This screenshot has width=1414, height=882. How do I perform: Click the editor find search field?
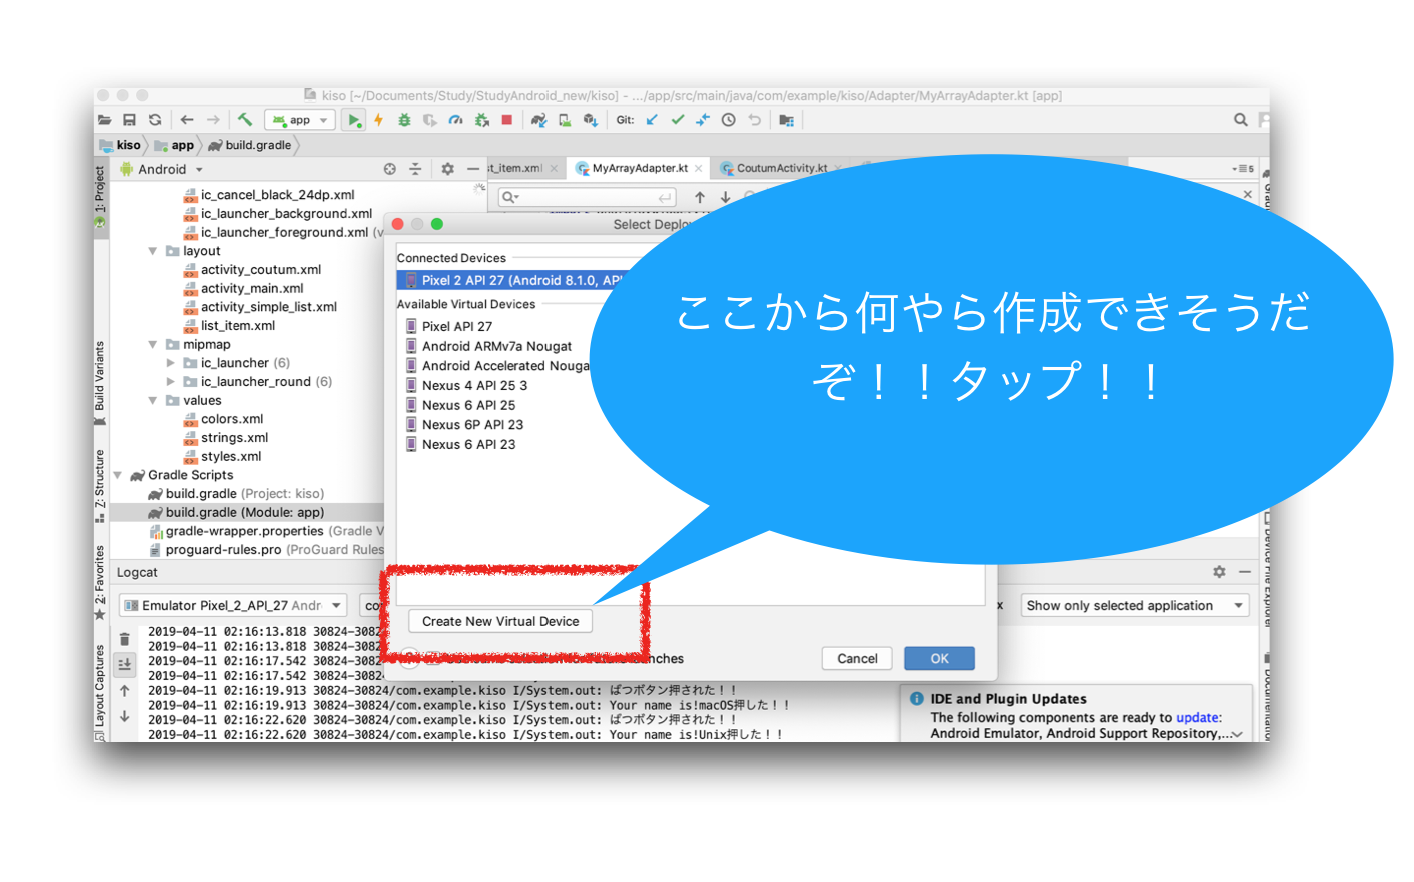click(x=588, y=197)
